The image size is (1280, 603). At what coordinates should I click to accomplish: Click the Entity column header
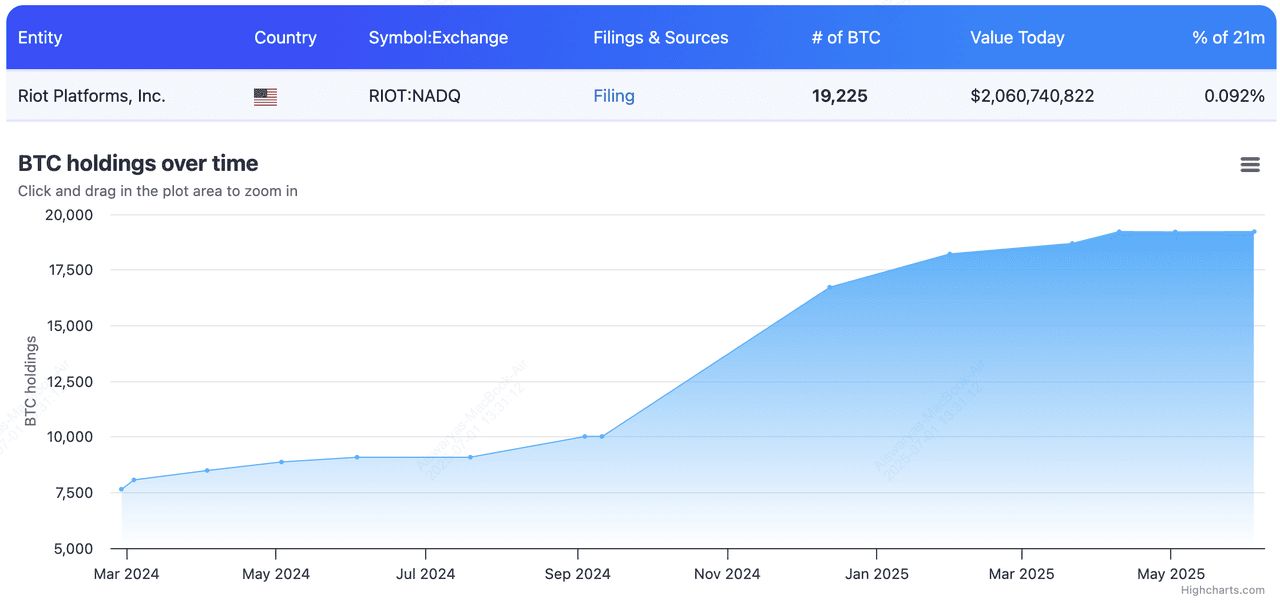pyautogui.click(x=40, y=37)
